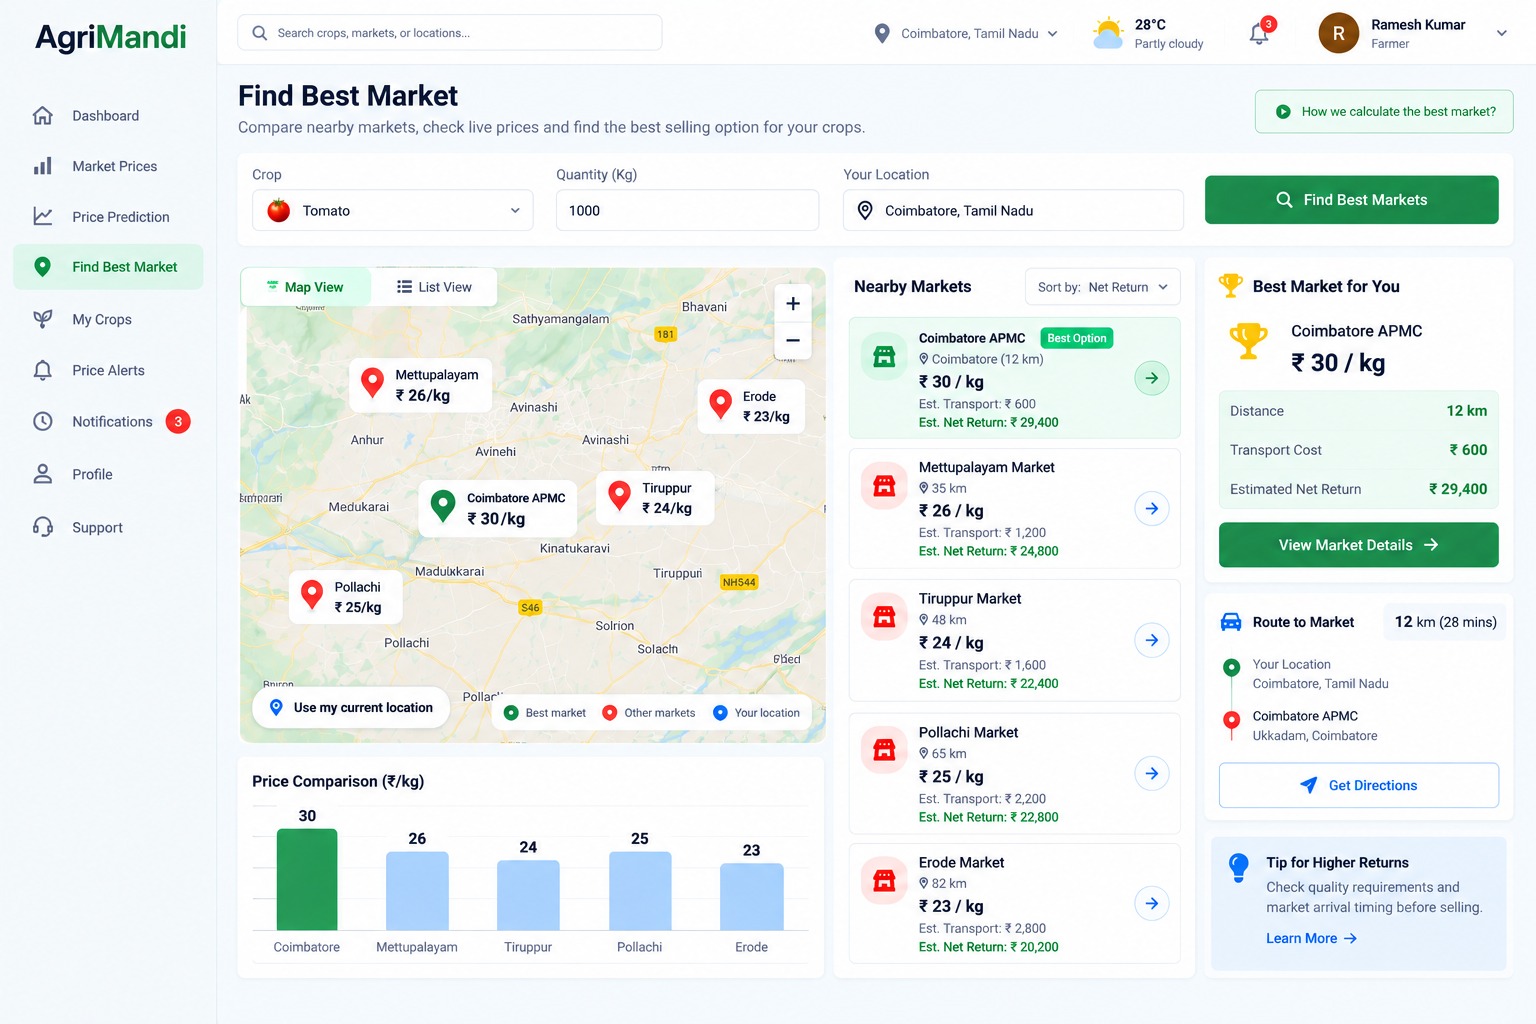
Task: Click Erode red map pin
Action: click(x=720, y=404)
